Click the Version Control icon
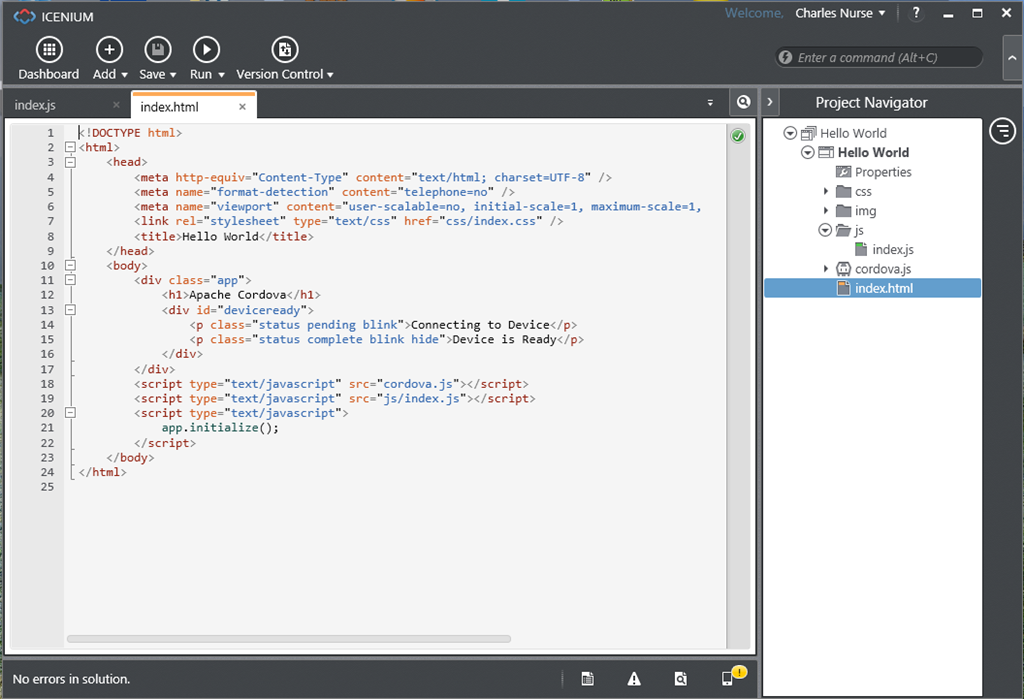1024x699 pixels. [x=285, y=50]
